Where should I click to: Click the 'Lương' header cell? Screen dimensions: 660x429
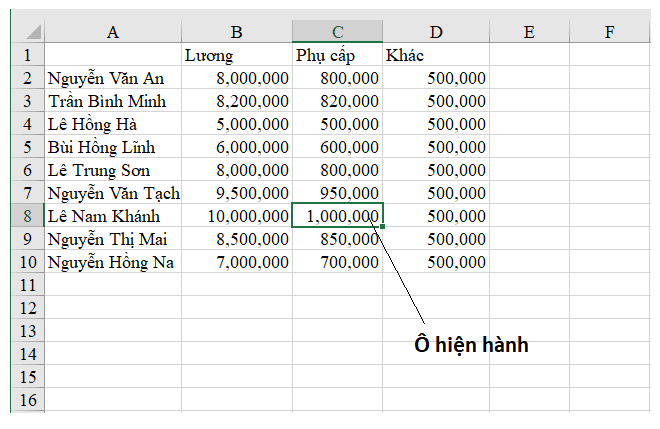click(x=237, y=55)
